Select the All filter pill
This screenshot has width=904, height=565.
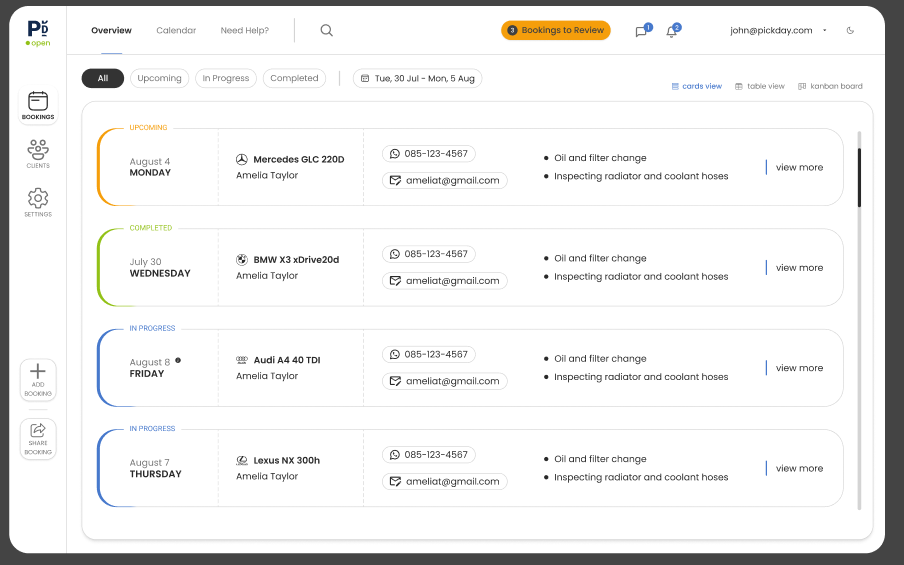tap(103, 78)
